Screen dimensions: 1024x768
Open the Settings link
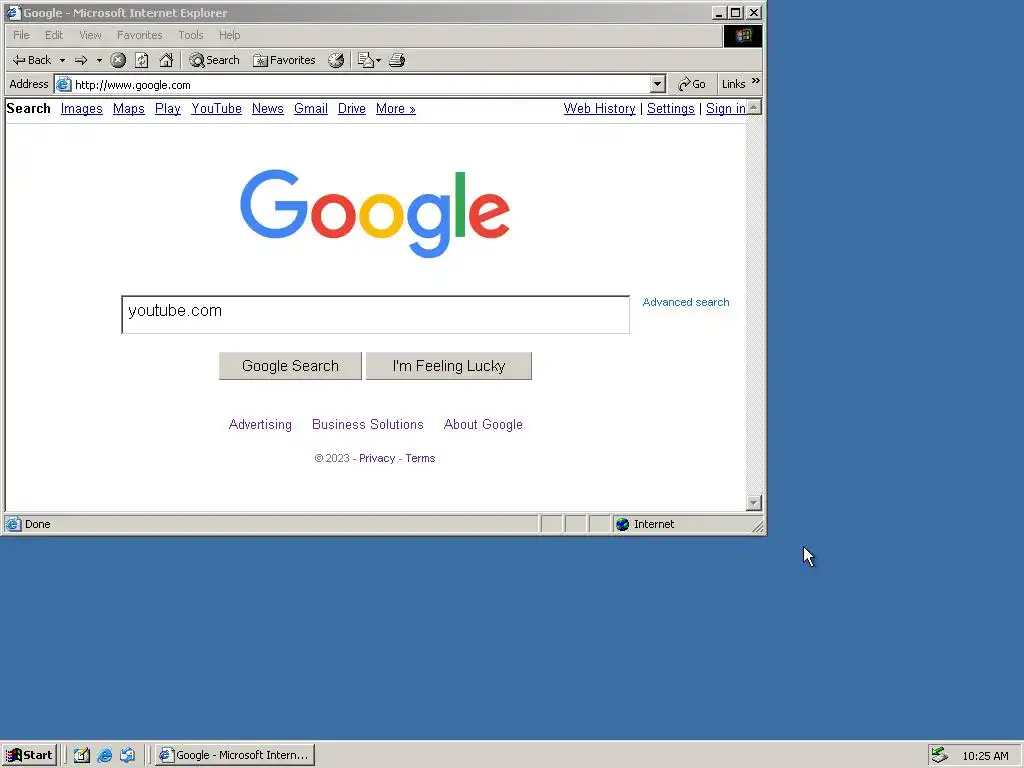(x=671, y=109)
